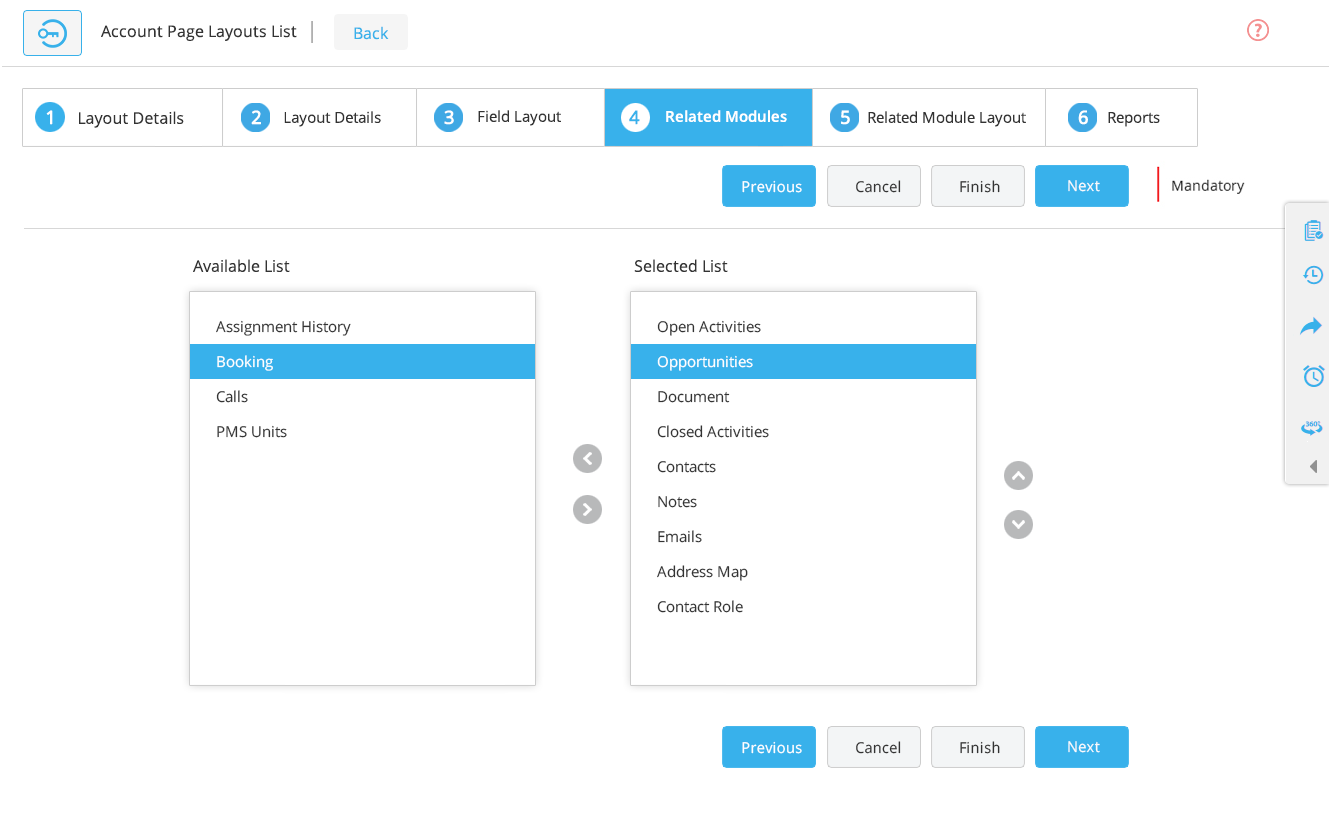
Task: Select Contacts in the Selected List
Action: pos(686,466)
